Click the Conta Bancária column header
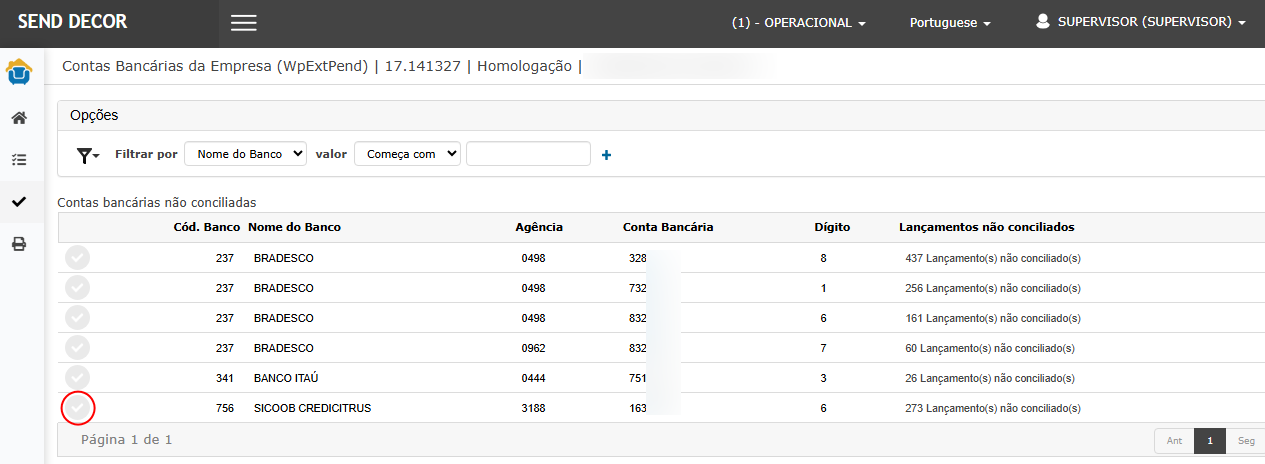Viewport: 1265px width, 464px height. 668,227
